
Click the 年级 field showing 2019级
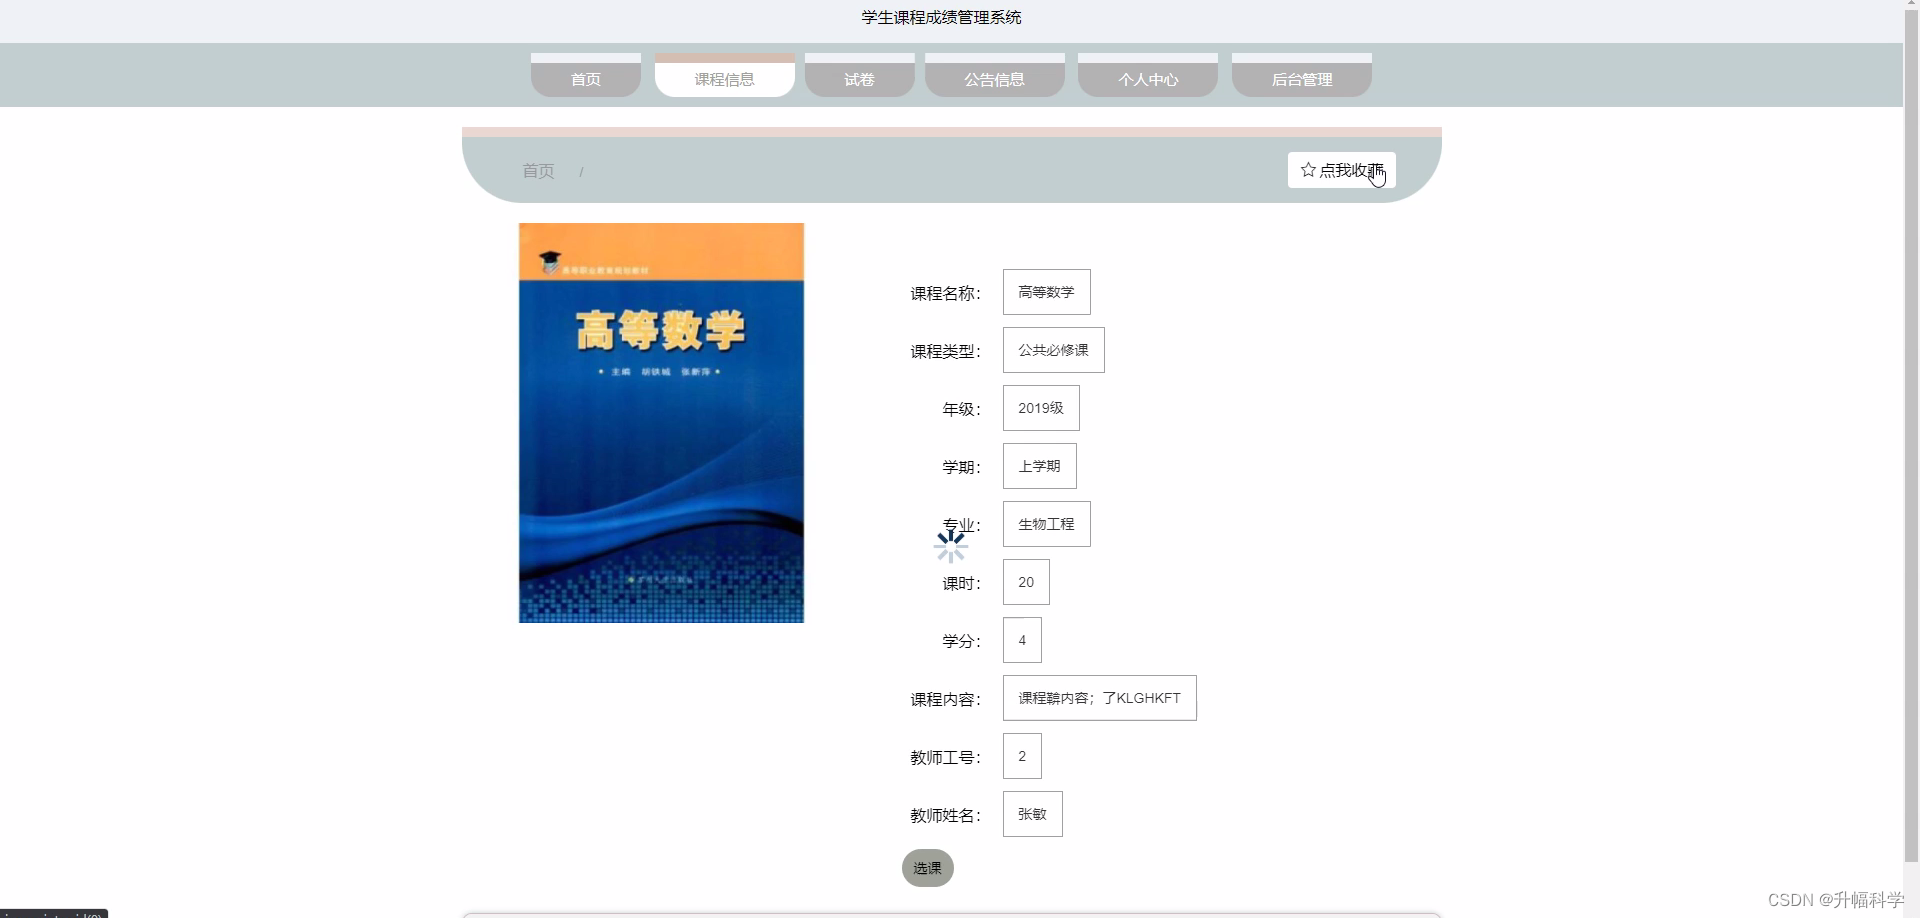[1040, 407]
